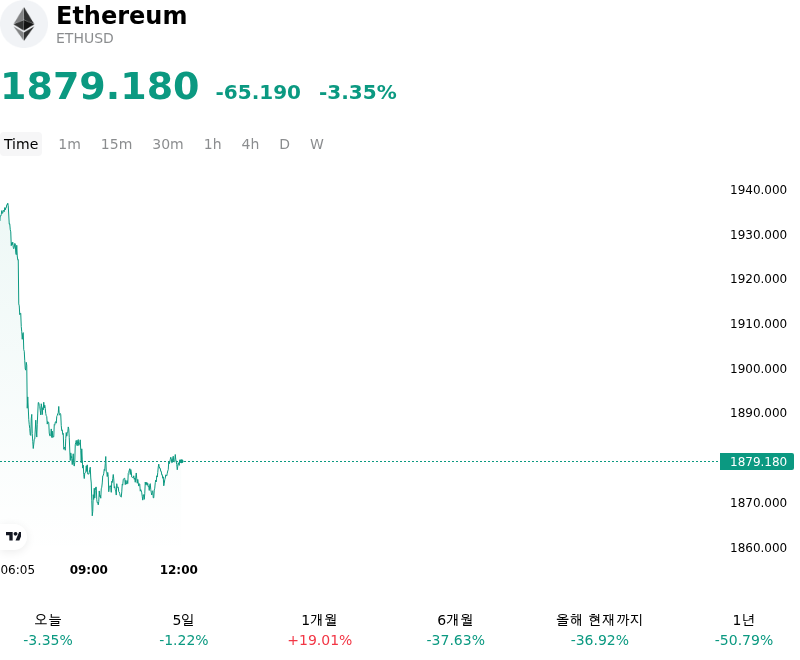This screenshot has width=800, height=660.
Task: Click the ETHUSD ticker symbol
Action: (x=85, y=38)
